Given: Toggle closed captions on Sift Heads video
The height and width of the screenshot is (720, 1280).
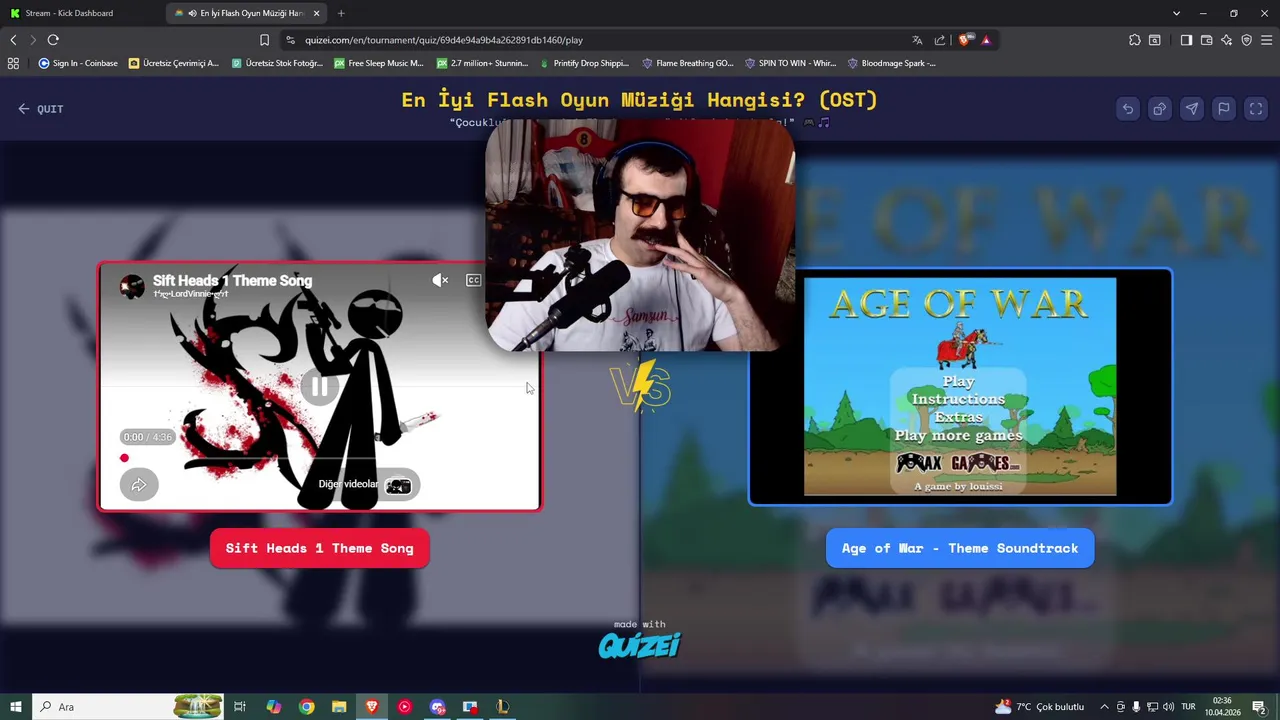Looking at the screenshot, I should click(x=474, y=280).
